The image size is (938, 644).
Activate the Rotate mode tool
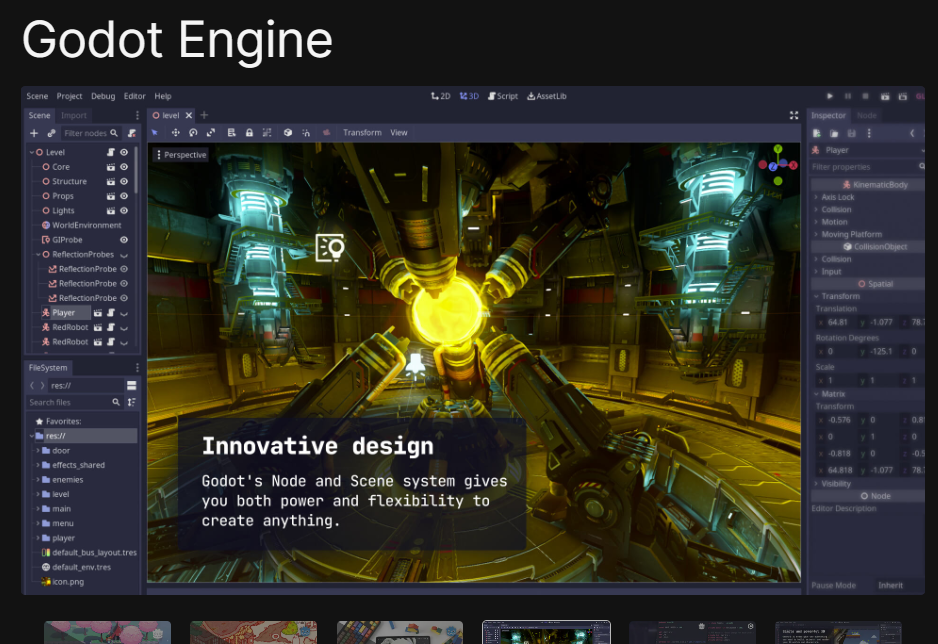(193, 133)
